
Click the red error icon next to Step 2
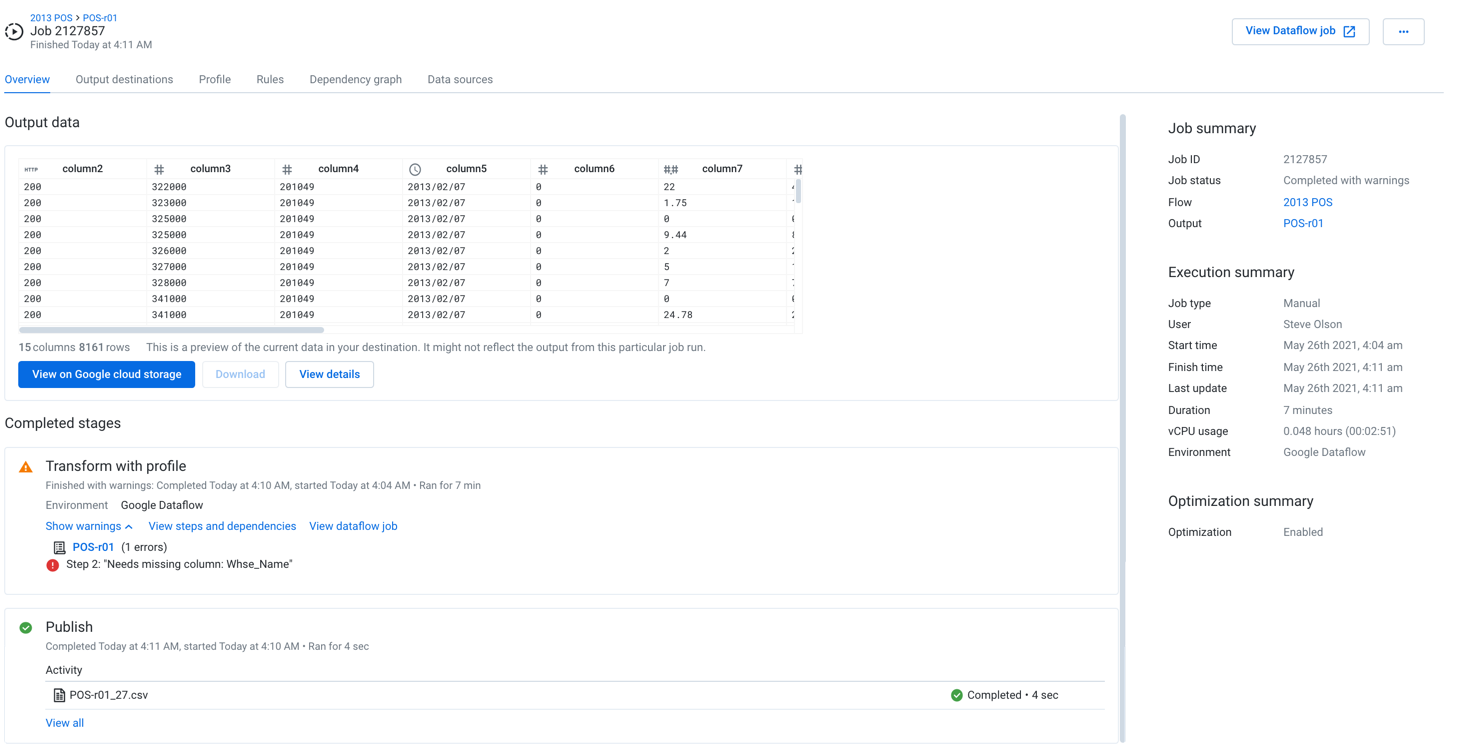pyautogui.click(x=53, y=565)
